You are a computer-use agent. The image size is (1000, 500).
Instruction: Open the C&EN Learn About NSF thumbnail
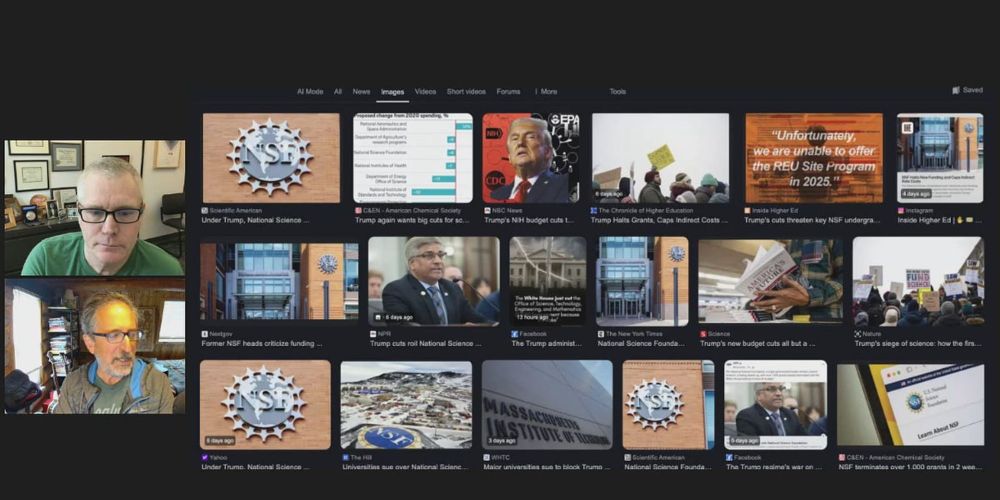tap(910, 404)
